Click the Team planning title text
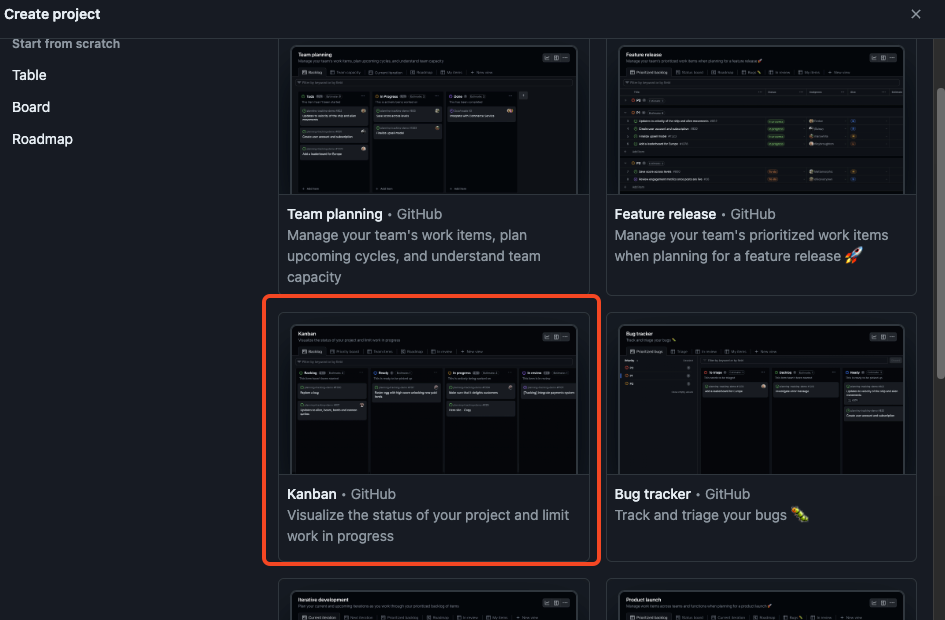This screenshot has width=945, height=620. pos(334,214)
